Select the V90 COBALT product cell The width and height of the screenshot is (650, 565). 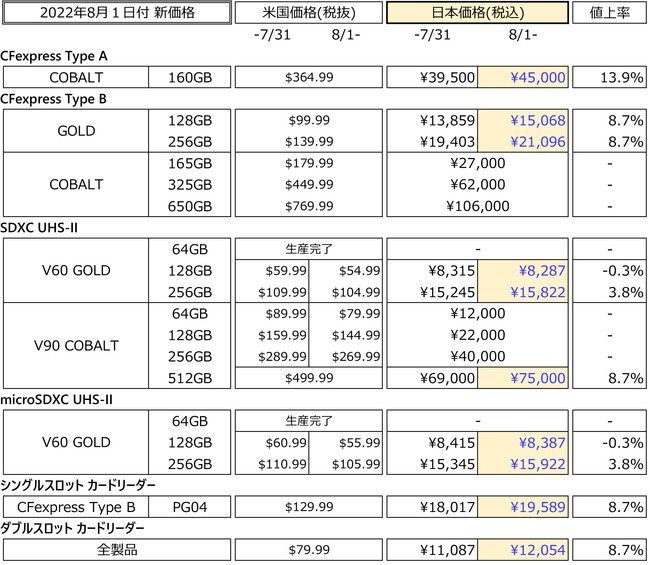click(75, 345)
